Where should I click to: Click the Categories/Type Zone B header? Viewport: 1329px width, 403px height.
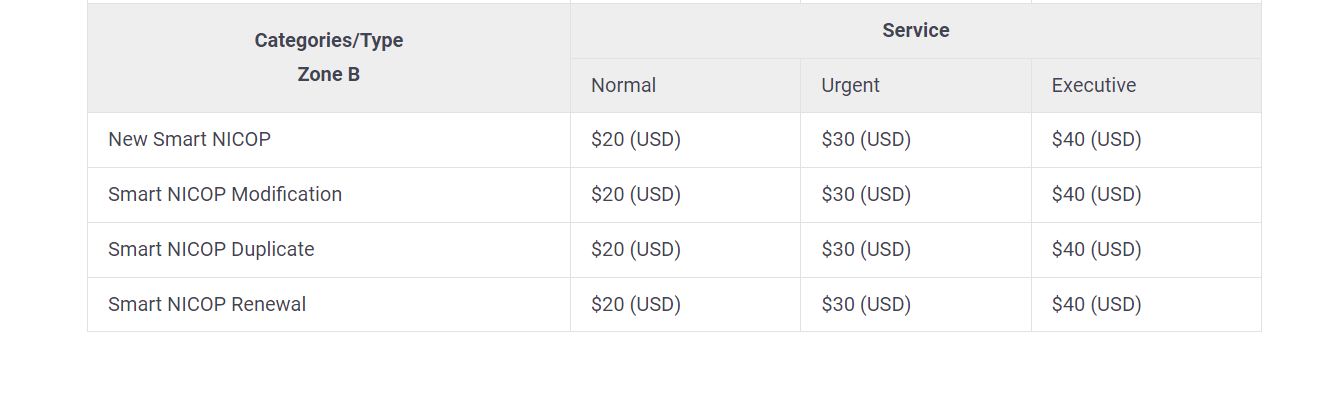328,57
